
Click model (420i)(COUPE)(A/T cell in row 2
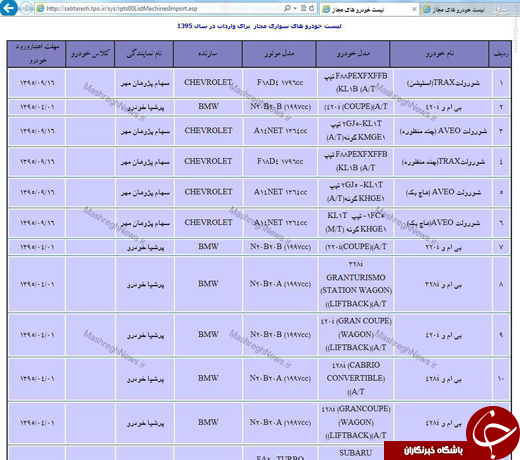click(x=356, y=107)
